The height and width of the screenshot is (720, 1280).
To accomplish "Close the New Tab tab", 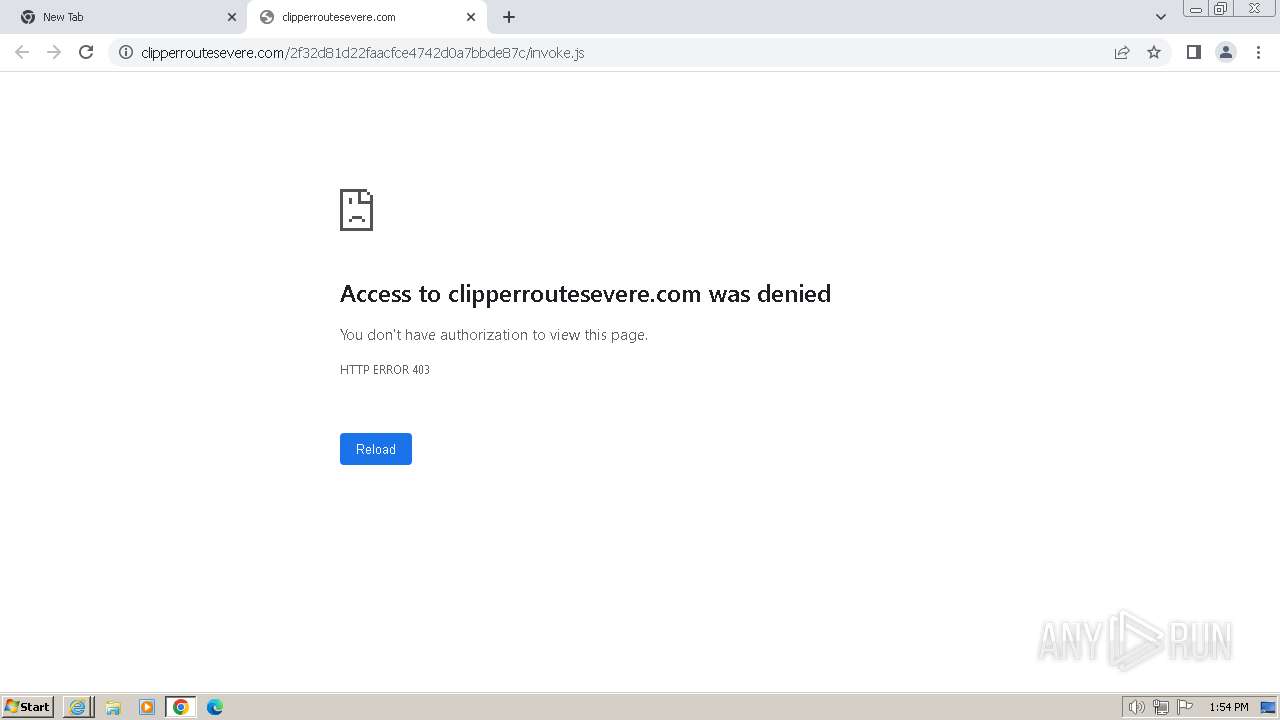I will 232,17.
